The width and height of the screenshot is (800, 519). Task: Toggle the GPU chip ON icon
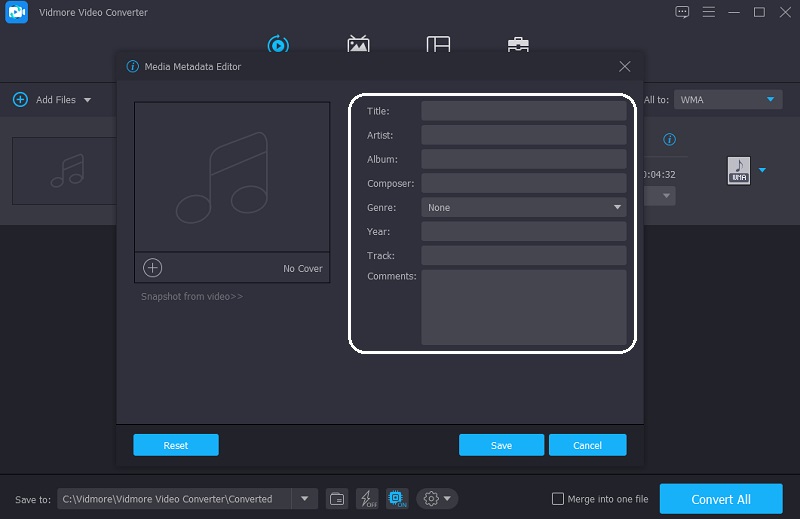pyautogui.click(x=395, y=498)
